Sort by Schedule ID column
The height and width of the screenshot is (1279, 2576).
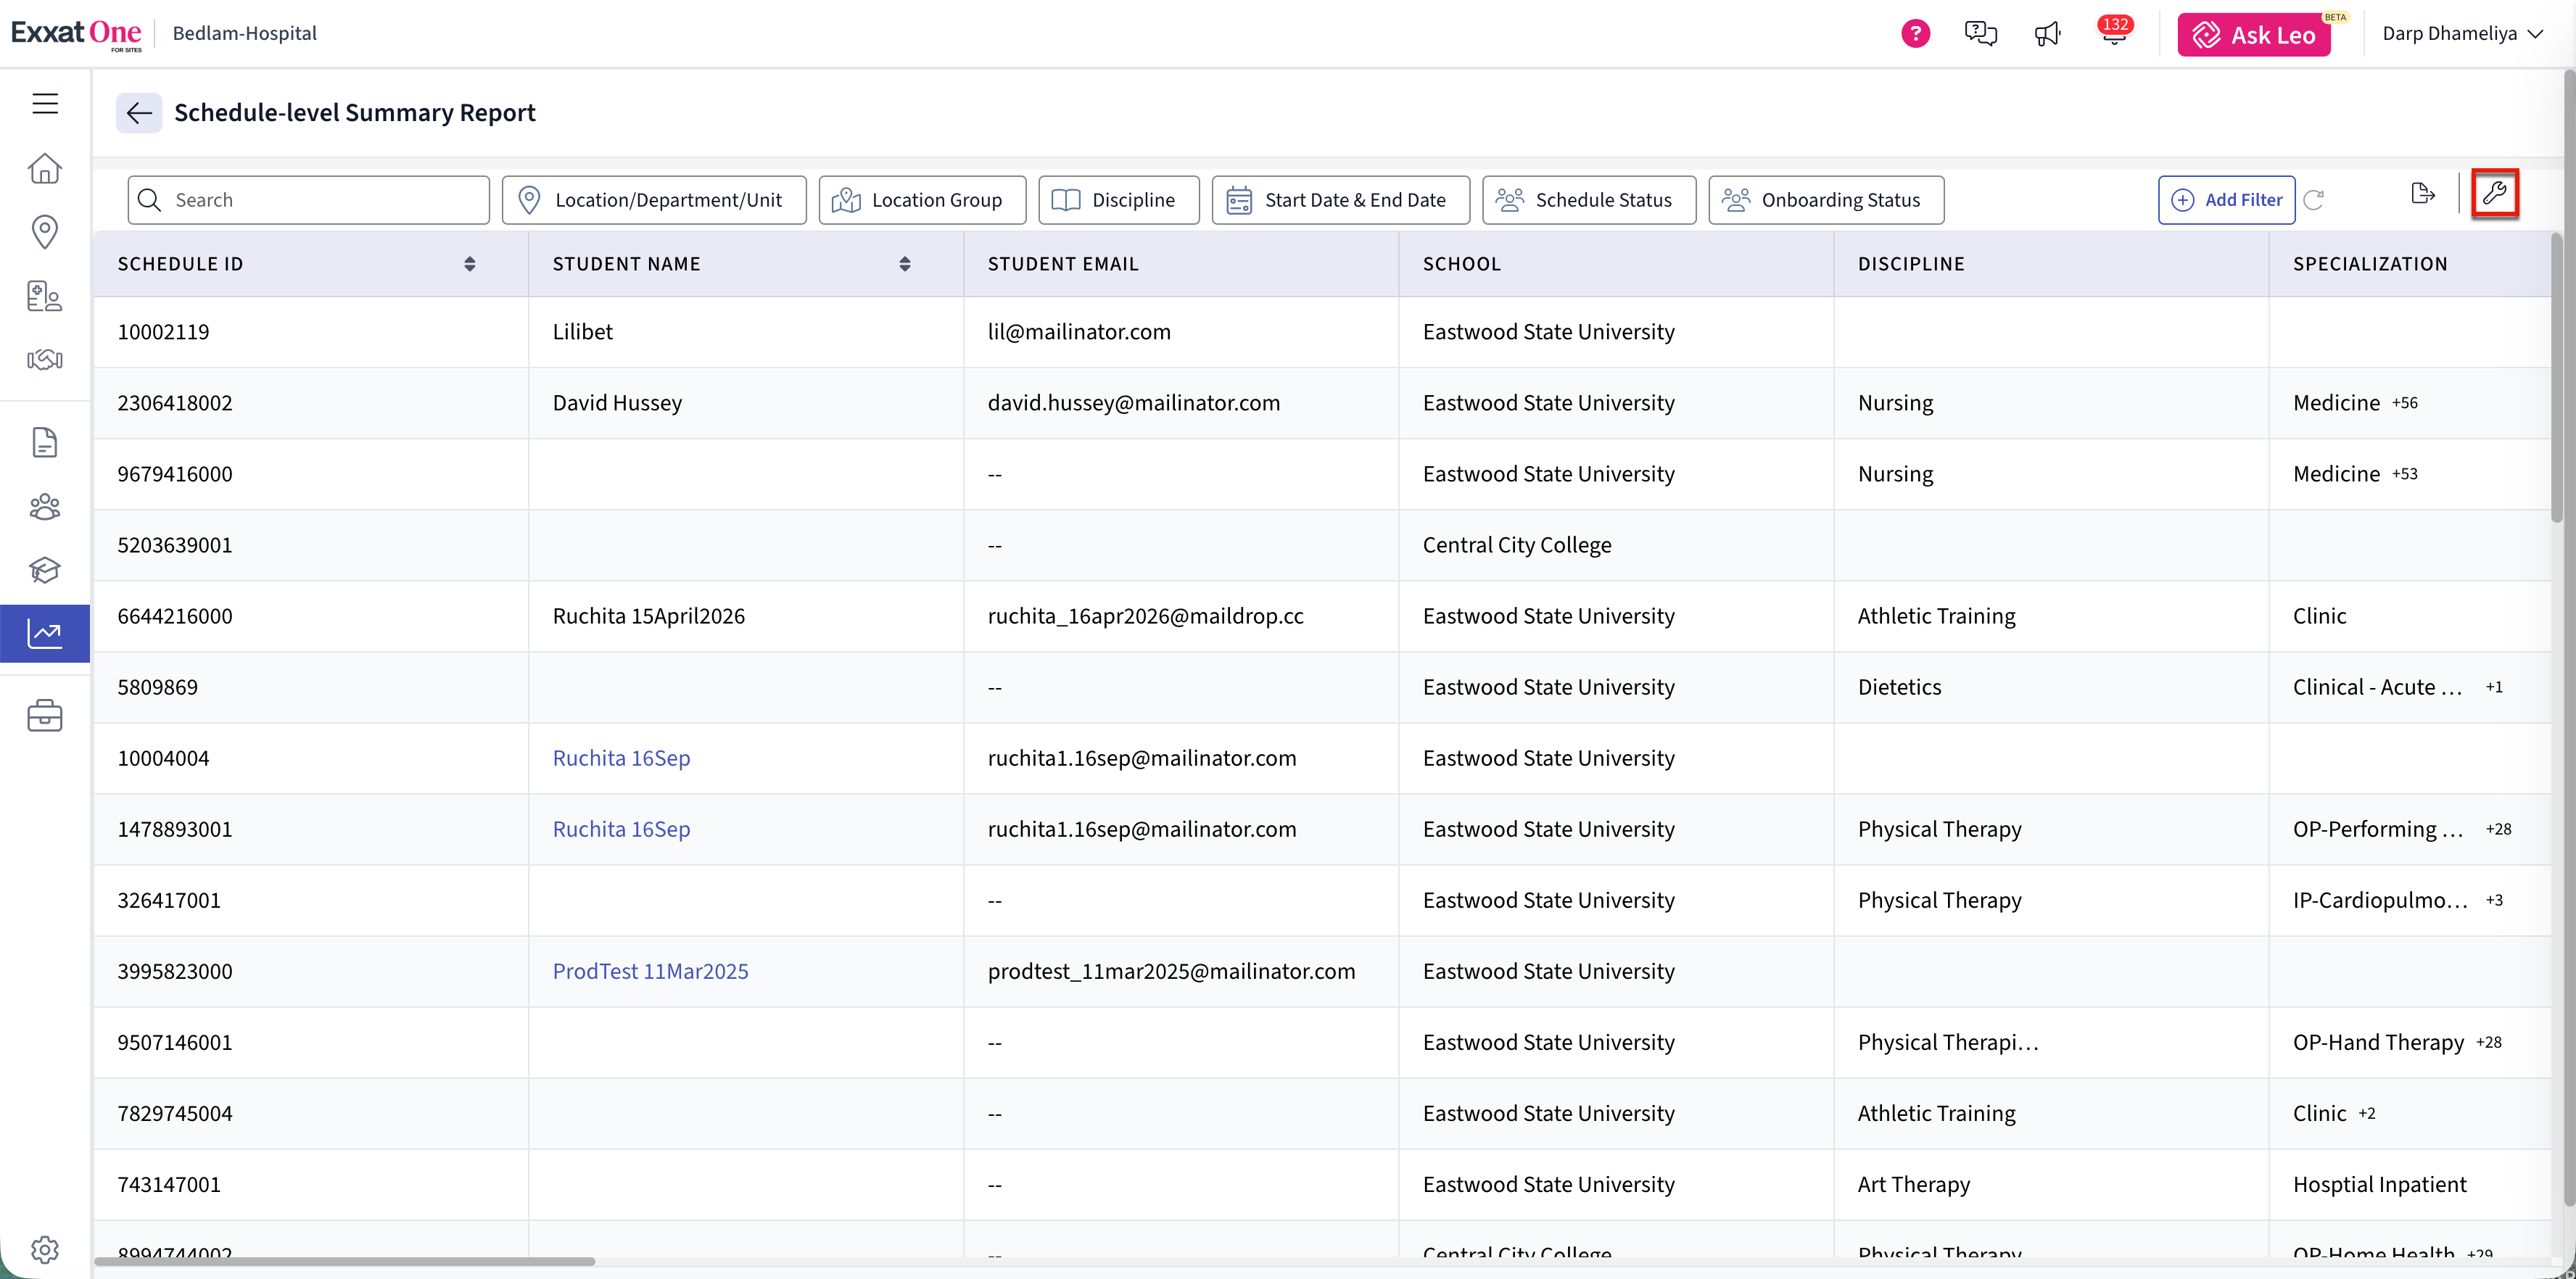pos(470,264)
